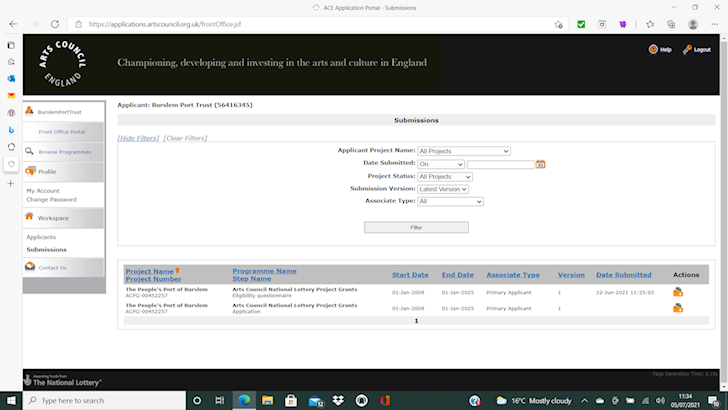Image resolution: width=728 pixels, height=410 pixels.
Task: Expand the Applicant Project Name dropdown
Action: tap(463, 151)
